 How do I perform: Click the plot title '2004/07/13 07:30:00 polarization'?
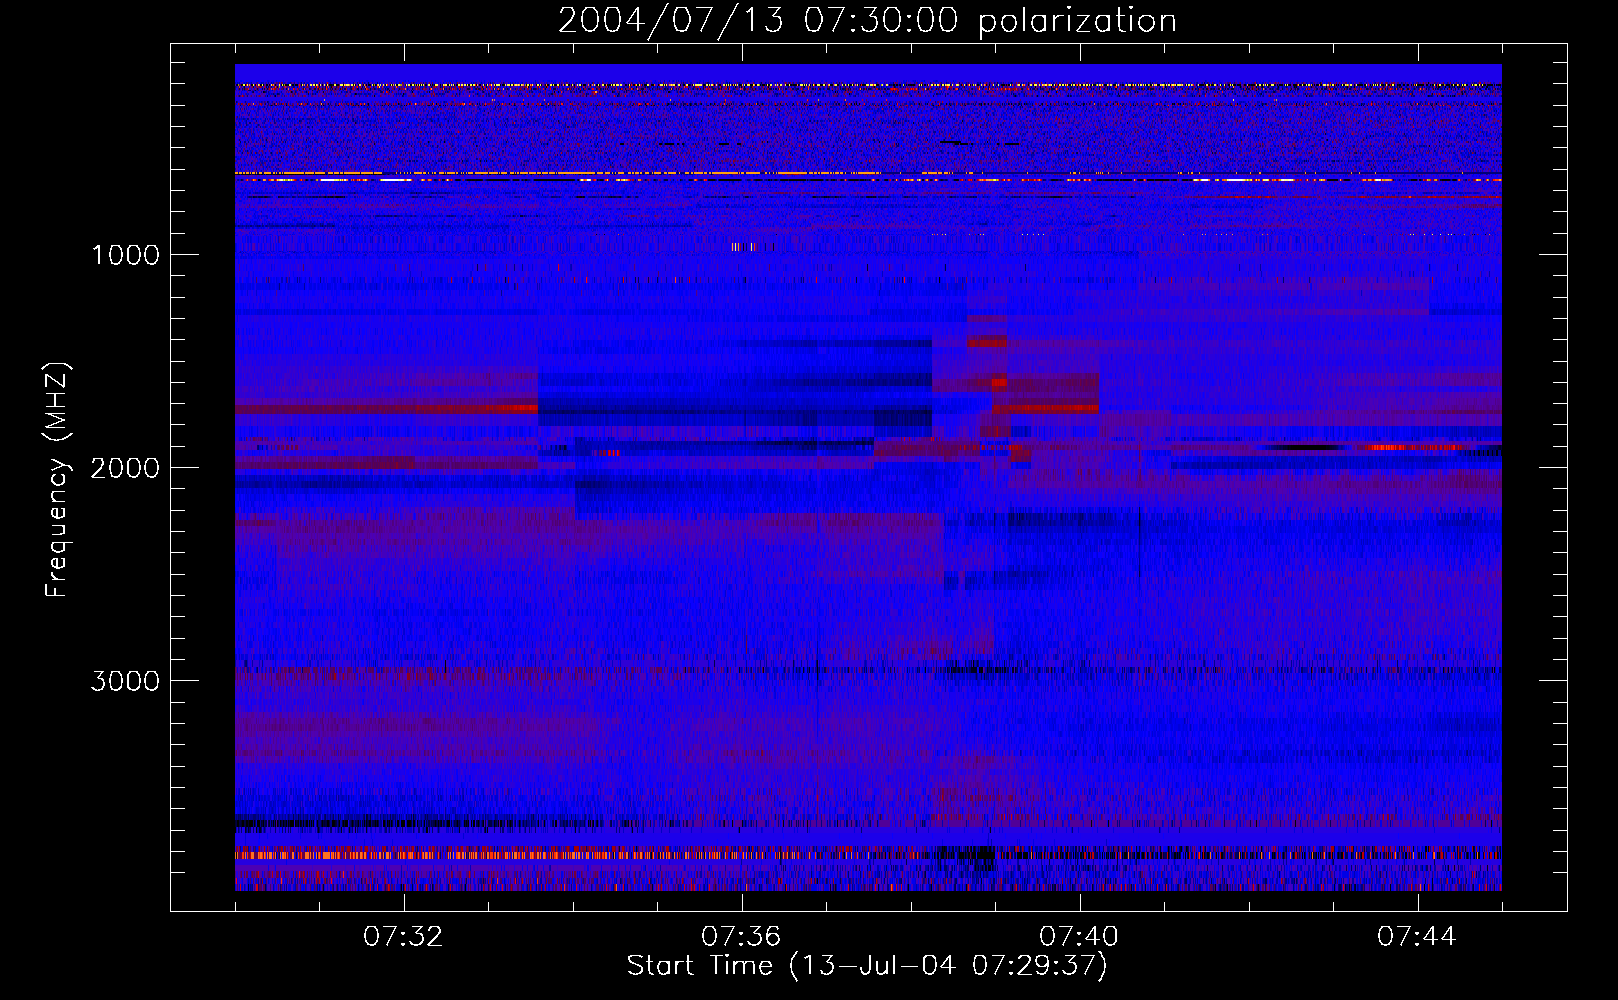867,21
